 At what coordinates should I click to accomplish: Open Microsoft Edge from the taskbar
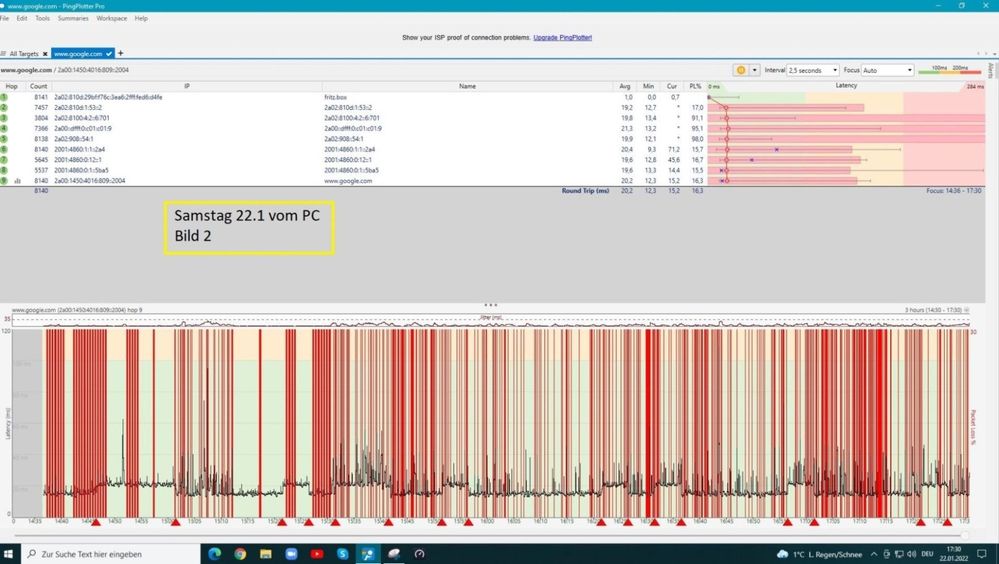pos(214,554)
